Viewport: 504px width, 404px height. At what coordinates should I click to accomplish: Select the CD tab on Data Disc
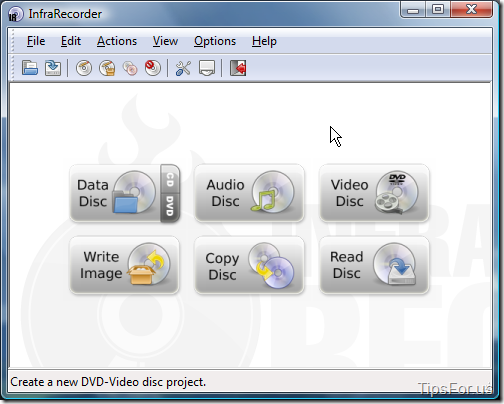tap(170, 180)
